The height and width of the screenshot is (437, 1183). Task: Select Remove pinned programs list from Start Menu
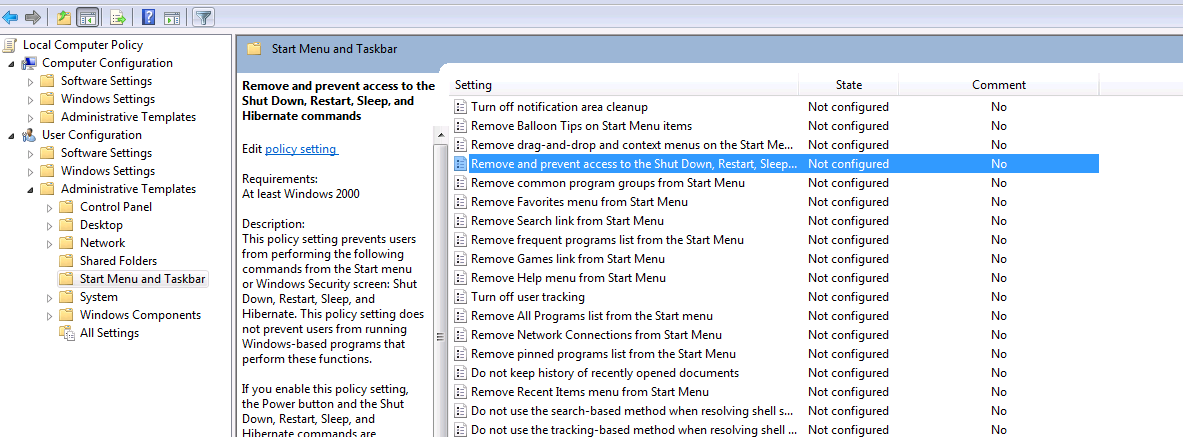click(603, 354)
